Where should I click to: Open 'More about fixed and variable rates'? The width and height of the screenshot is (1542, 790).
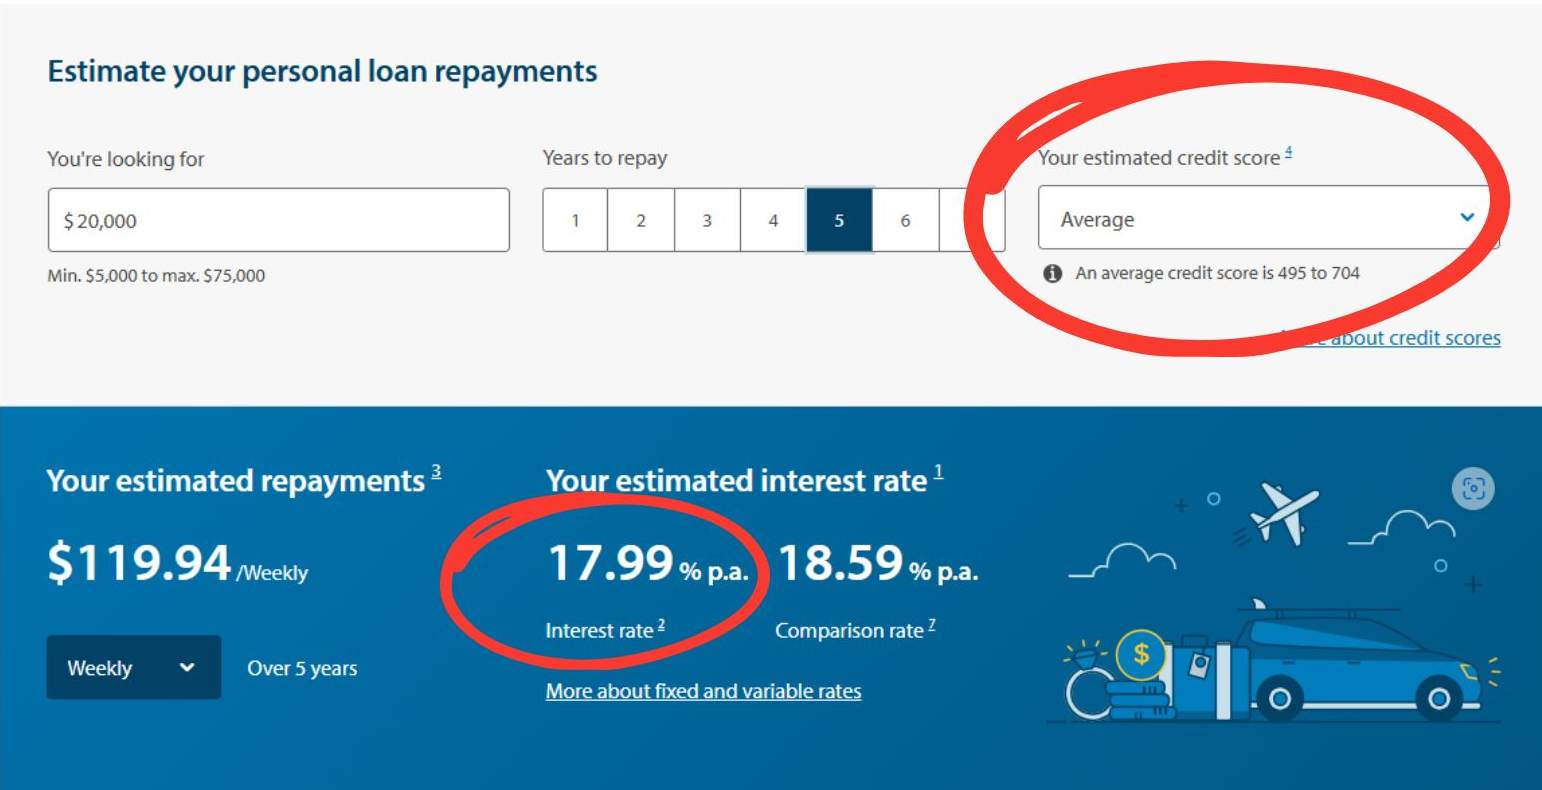point(703,690)
